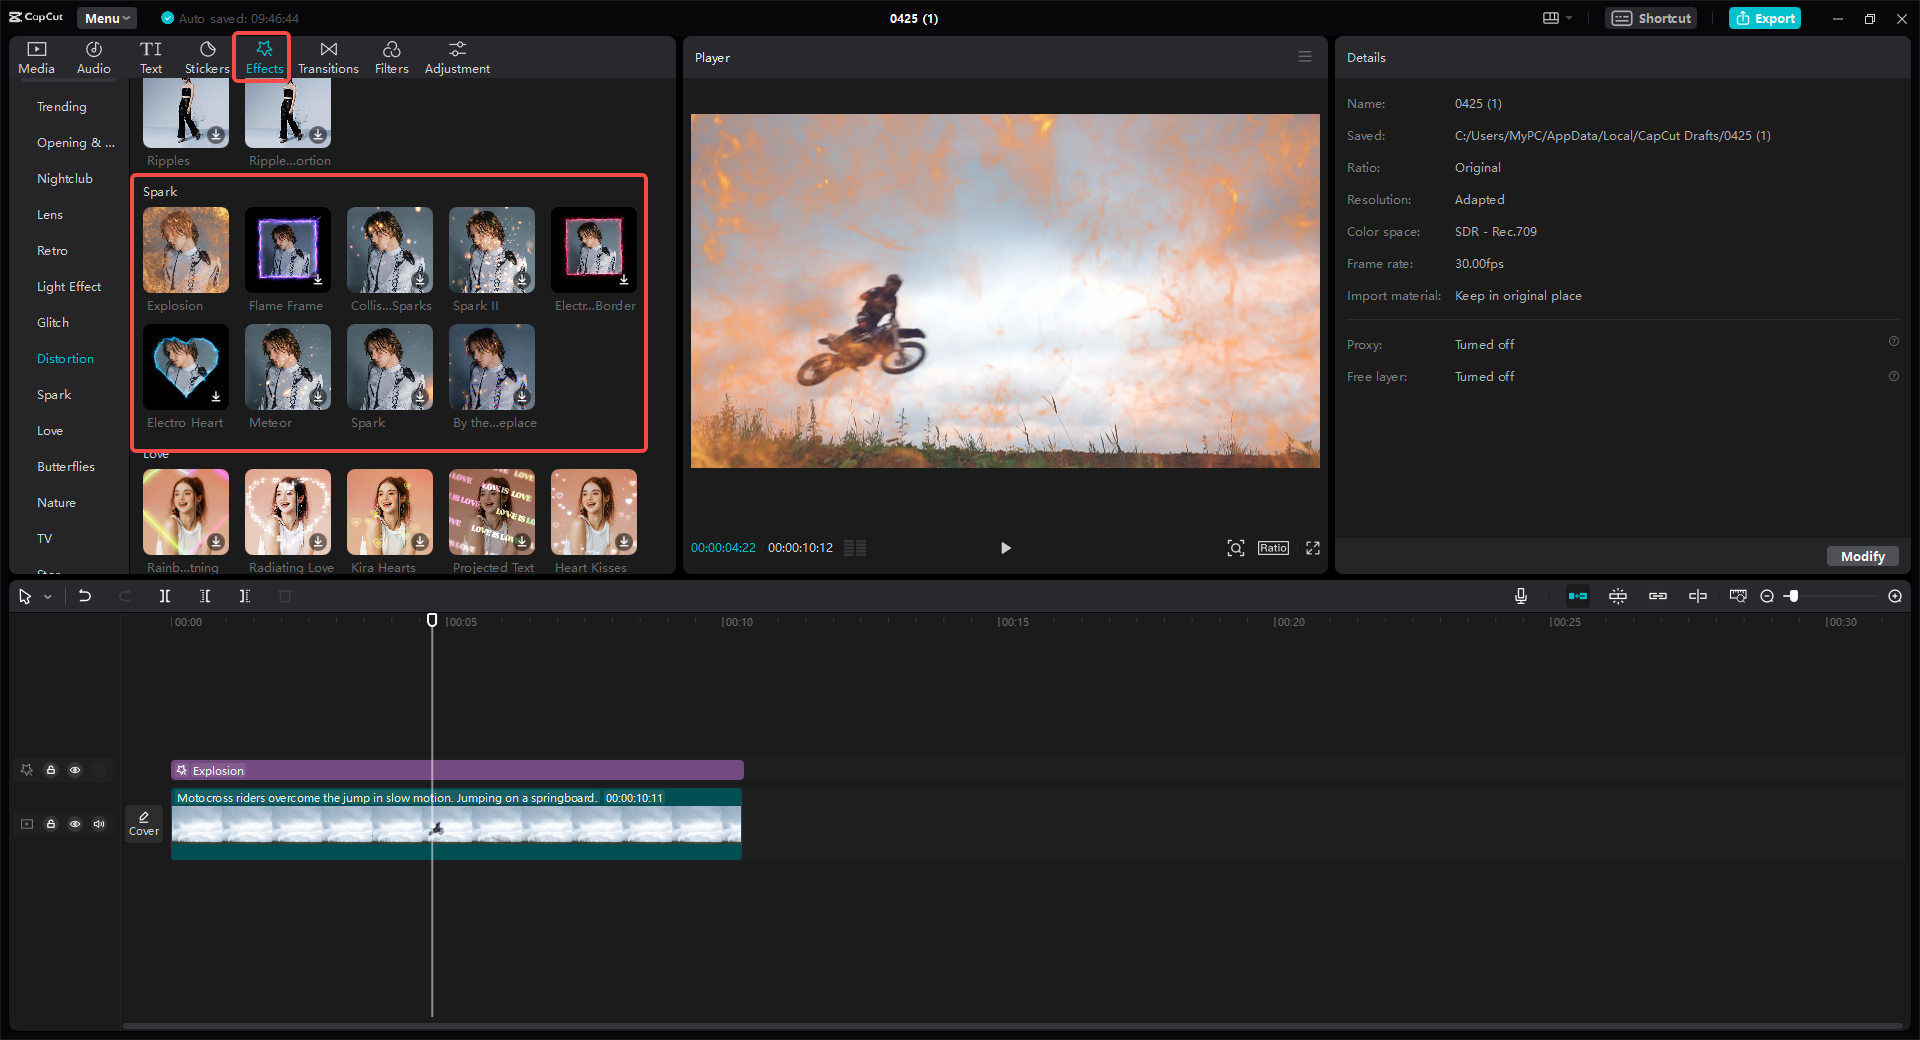Open the Adjustment panel
1920x1040 pixels.
tap(457, 56)
